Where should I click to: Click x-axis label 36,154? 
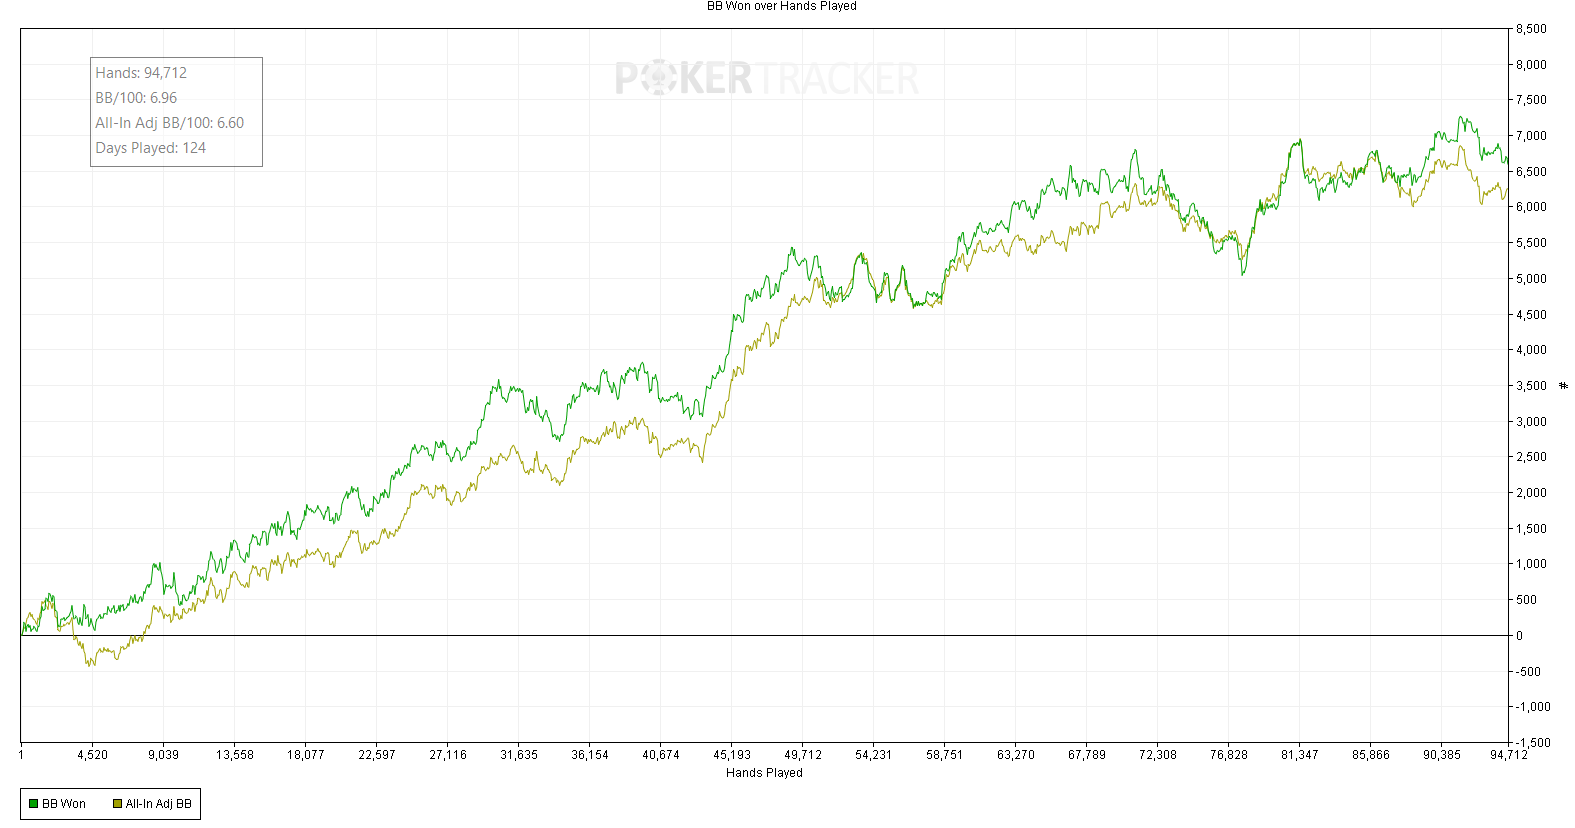click(x=589, y=755)
